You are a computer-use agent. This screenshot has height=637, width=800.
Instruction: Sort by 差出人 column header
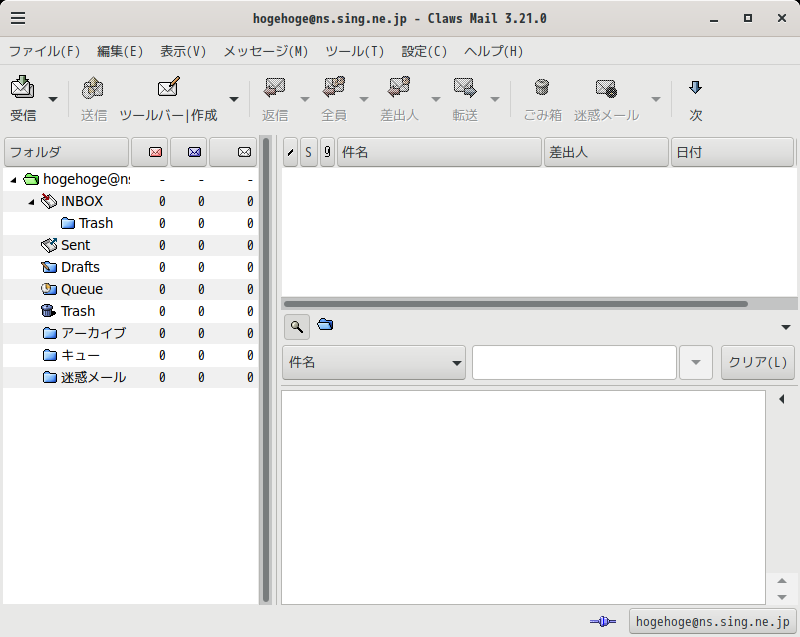coord(606,152)
